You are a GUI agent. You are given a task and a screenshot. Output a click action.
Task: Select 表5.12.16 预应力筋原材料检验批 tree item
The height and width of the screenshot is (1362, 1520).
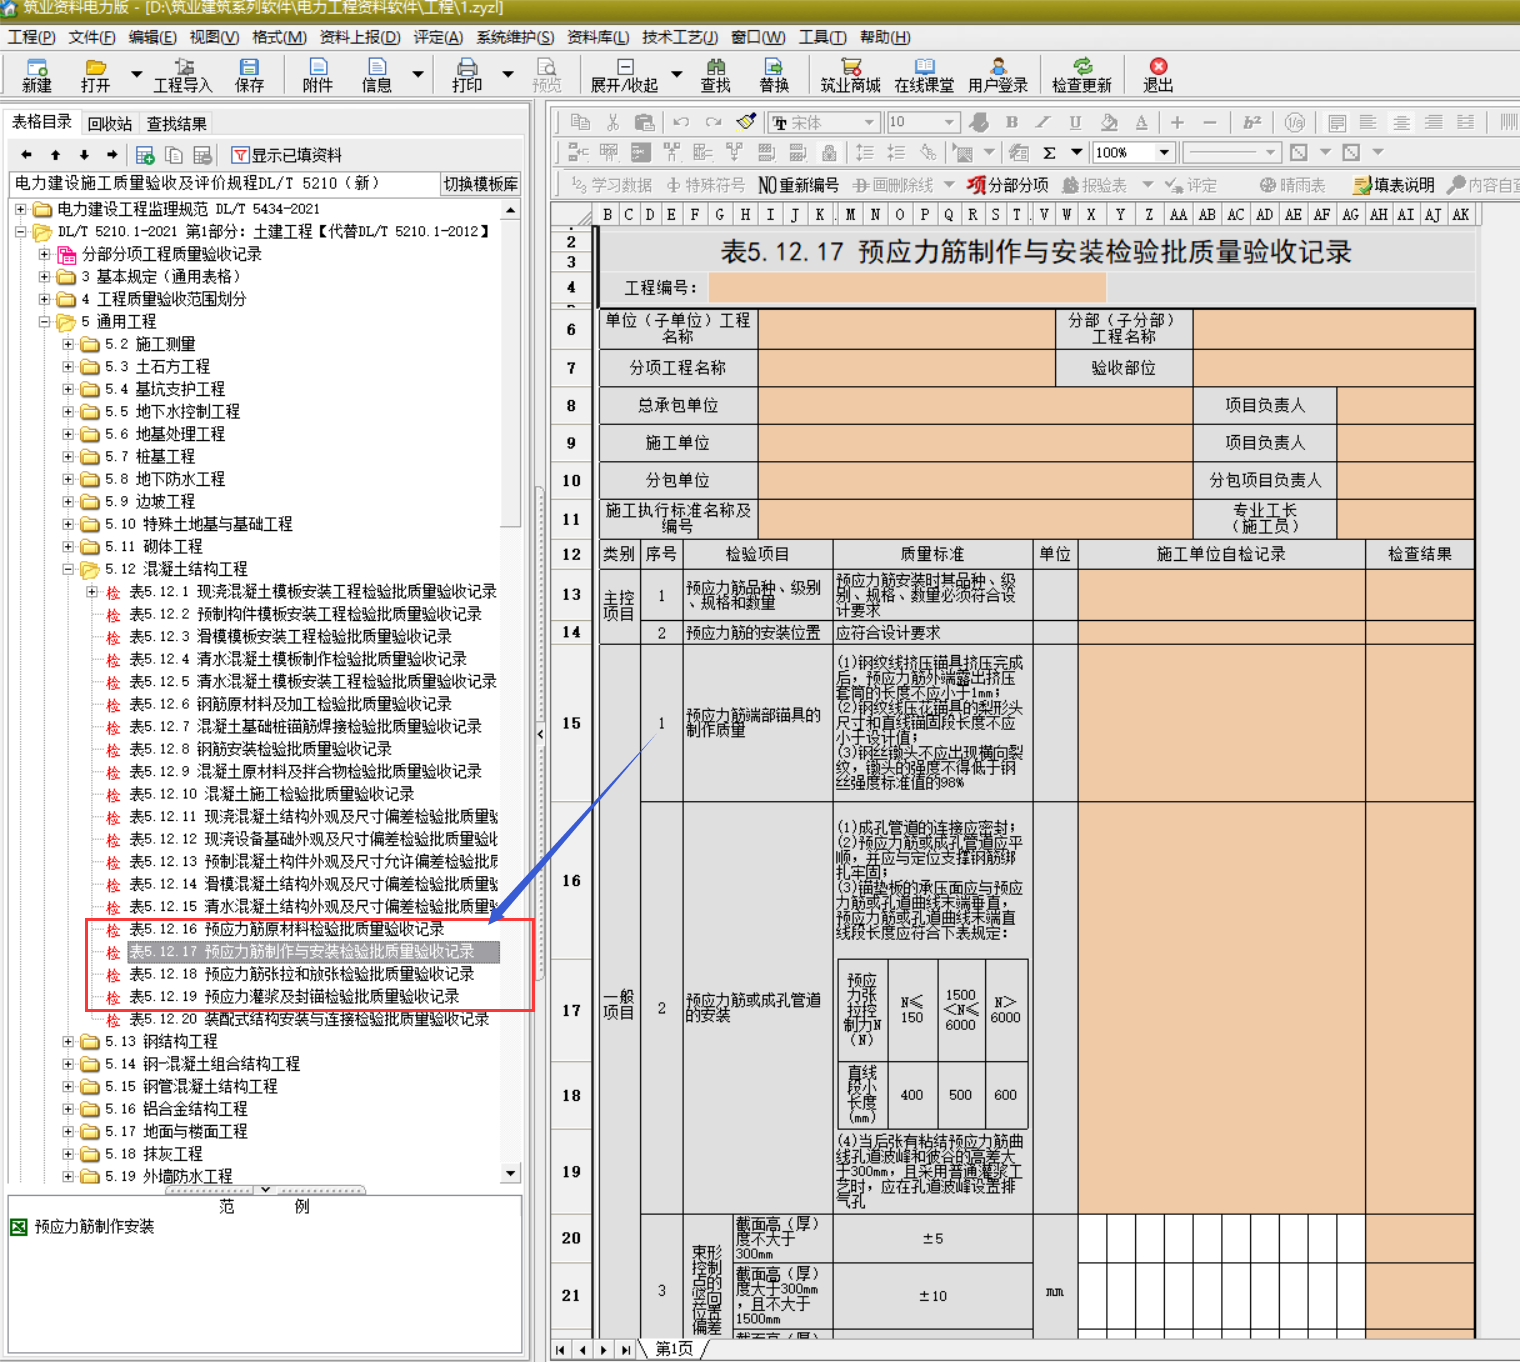coord(287,929)
